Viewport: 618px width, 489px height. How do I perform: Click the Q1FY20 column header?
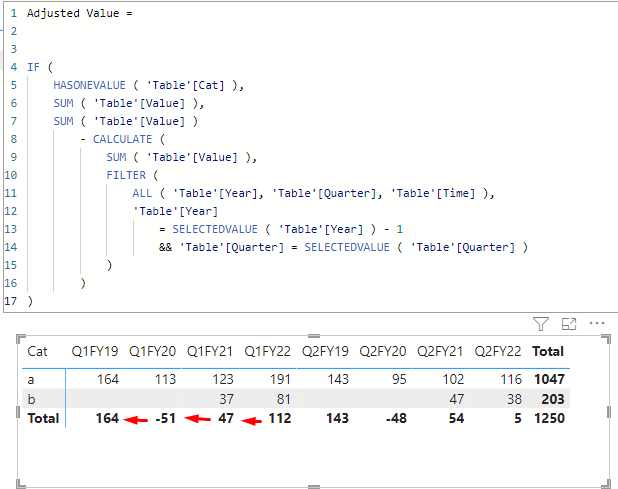[152, 351]
